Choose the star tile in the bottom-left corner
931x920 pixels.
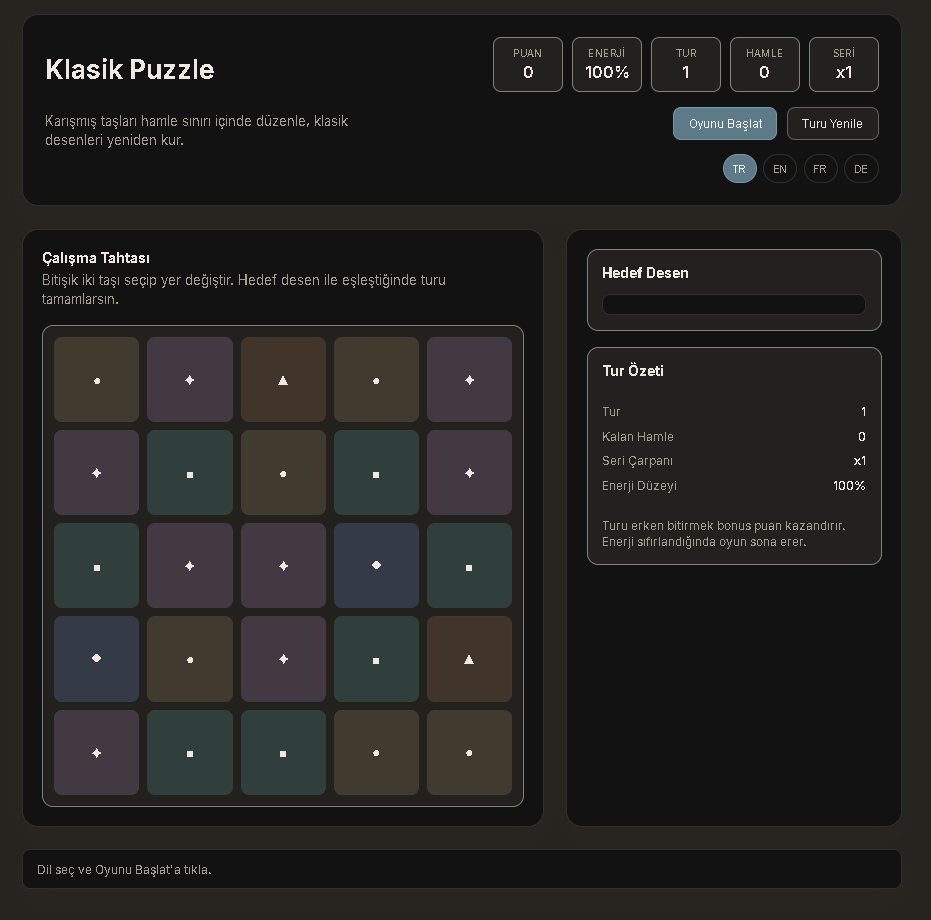pos(97,752)
